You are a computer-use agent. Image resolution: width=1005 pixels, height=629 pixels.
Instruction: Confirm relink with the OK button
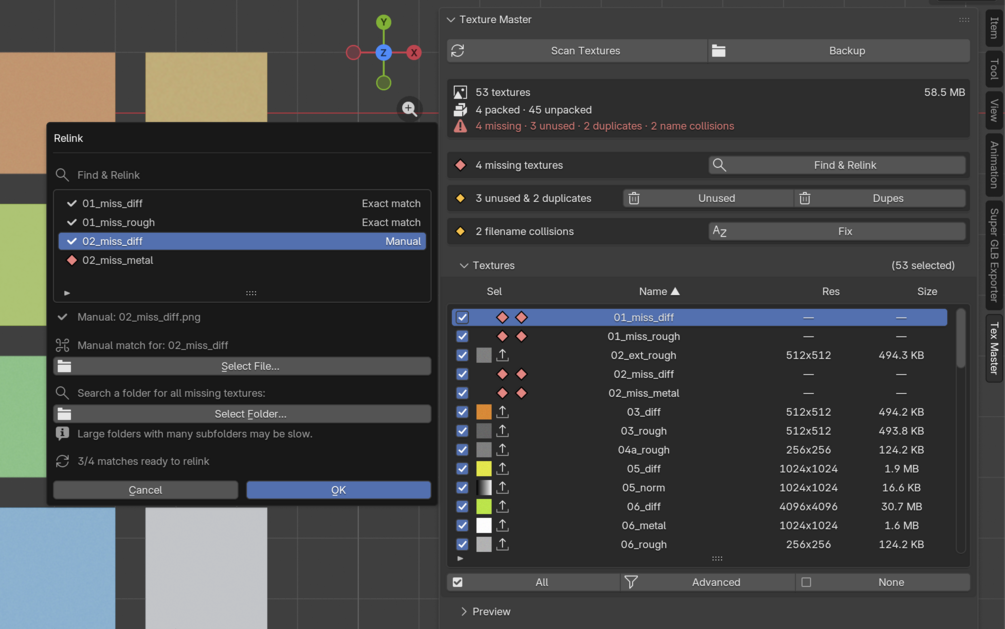click(x=338, y=490)
